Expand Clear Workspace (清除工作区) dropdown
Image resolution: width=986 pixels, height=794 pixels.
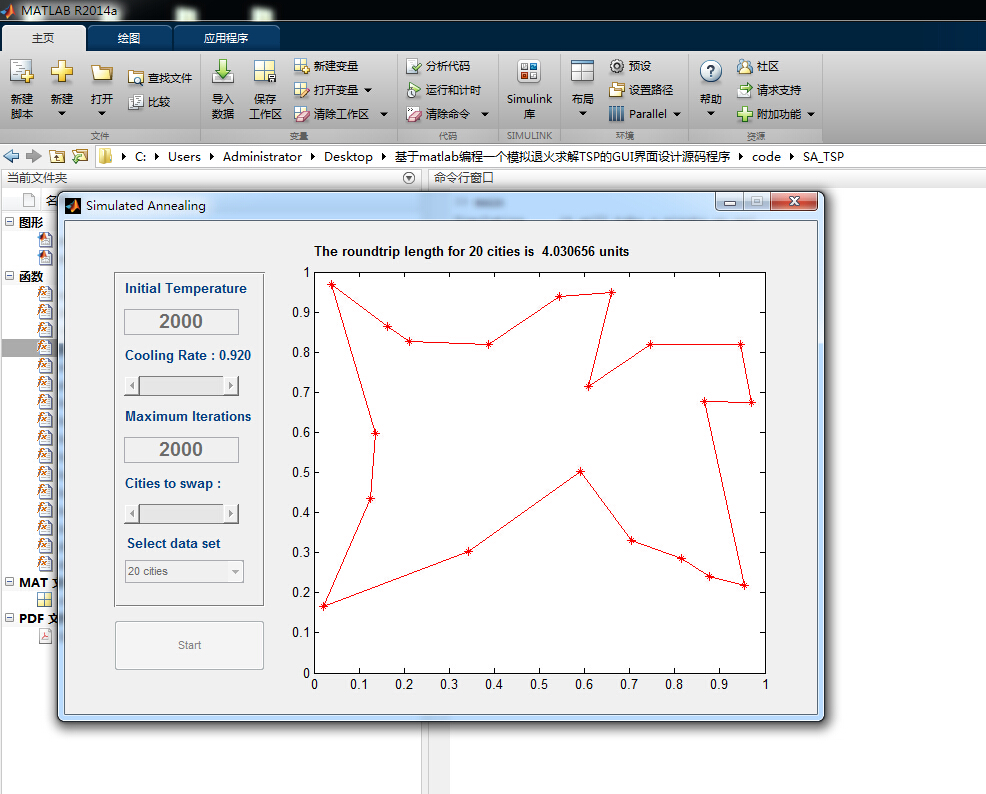(x=384, y=114)
